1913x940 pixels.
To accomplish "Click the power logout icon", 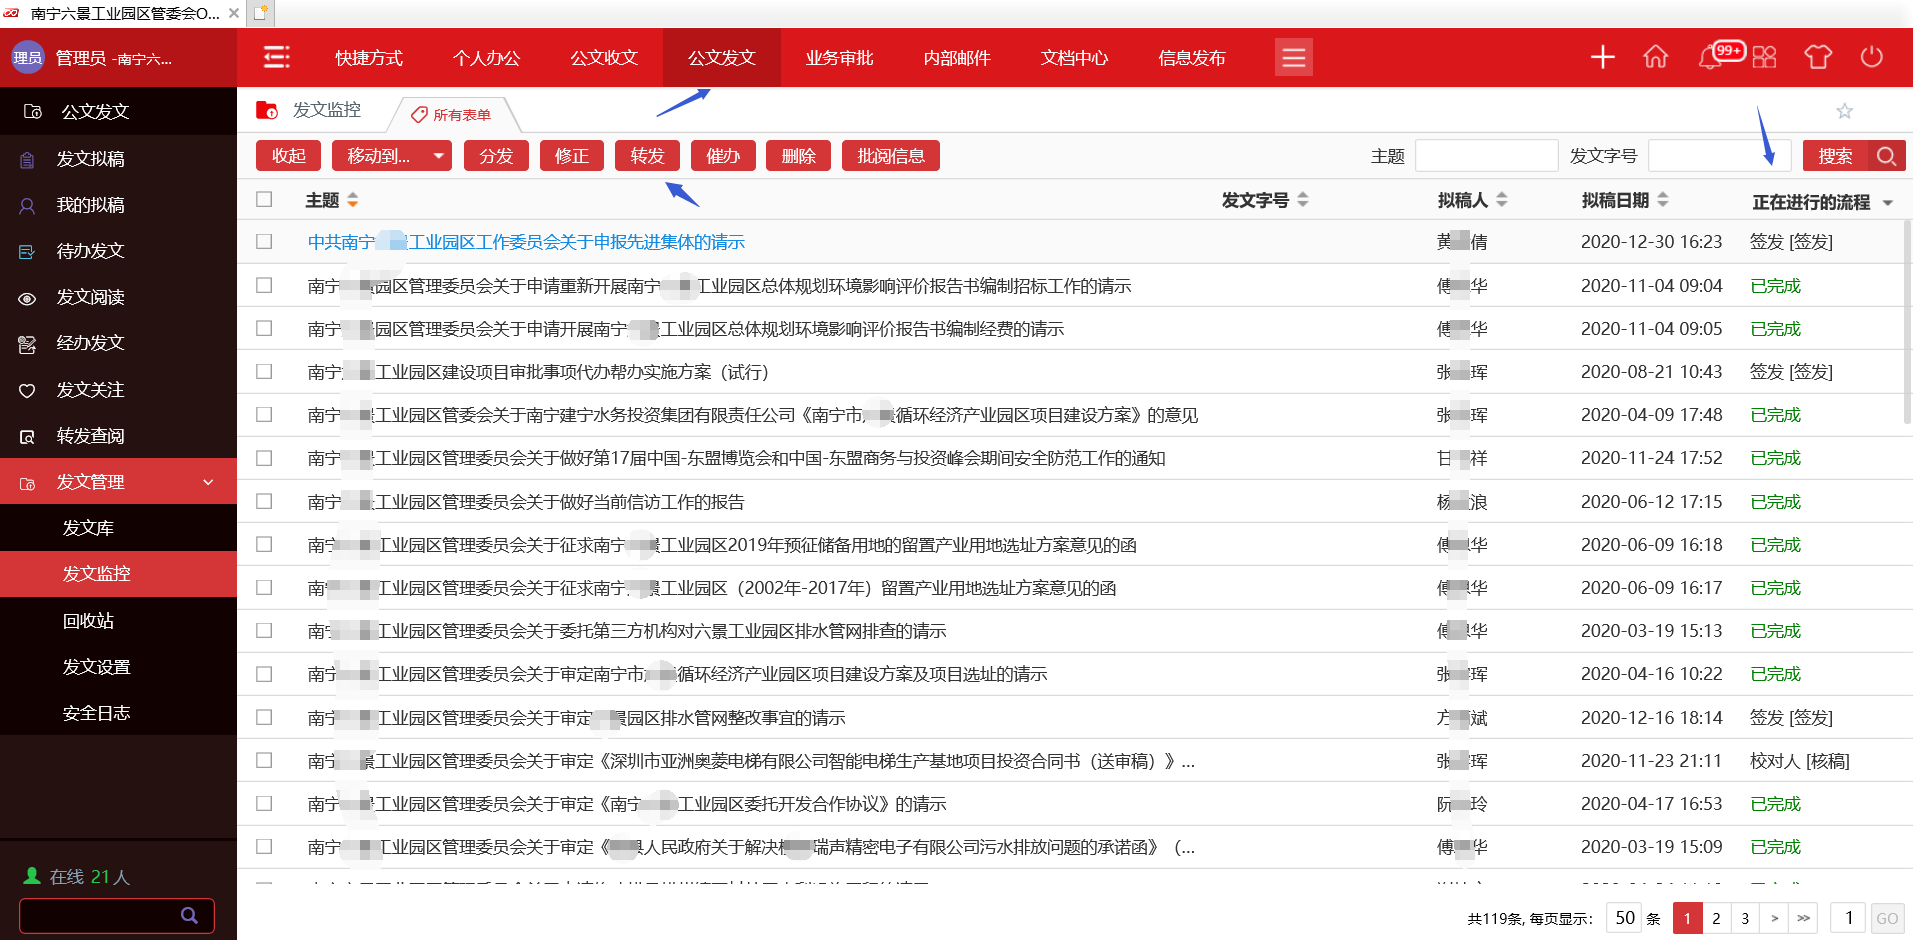I will tap(1871, 57).
